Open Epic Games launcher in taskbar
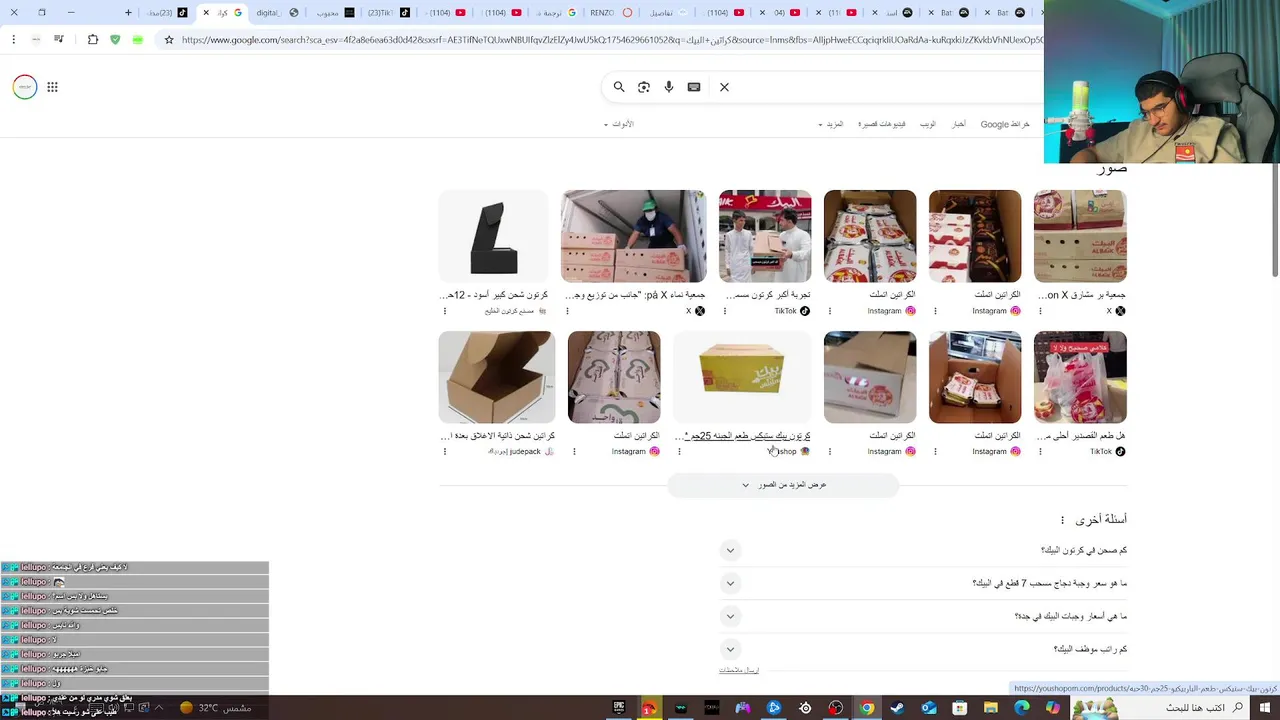The width and height of the screenshot is (1280, 720). (x=619, y=708)
